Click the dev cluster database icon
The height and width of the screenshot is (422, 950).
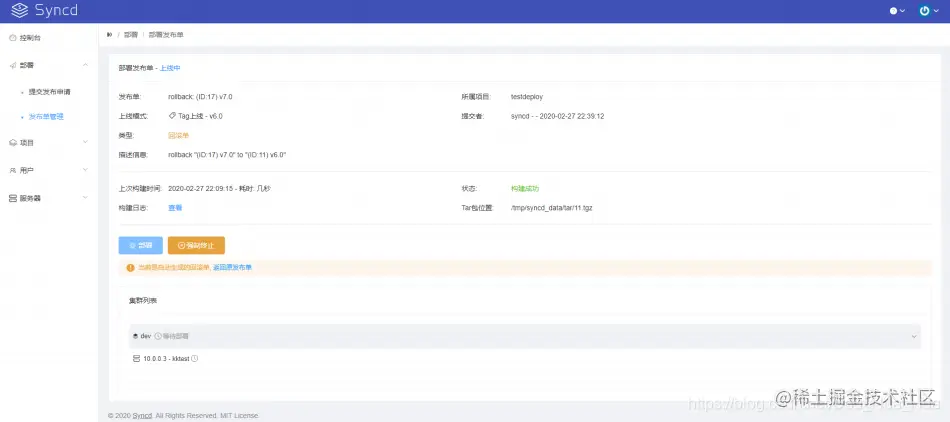pyautogui.click(x=136, y=336)
